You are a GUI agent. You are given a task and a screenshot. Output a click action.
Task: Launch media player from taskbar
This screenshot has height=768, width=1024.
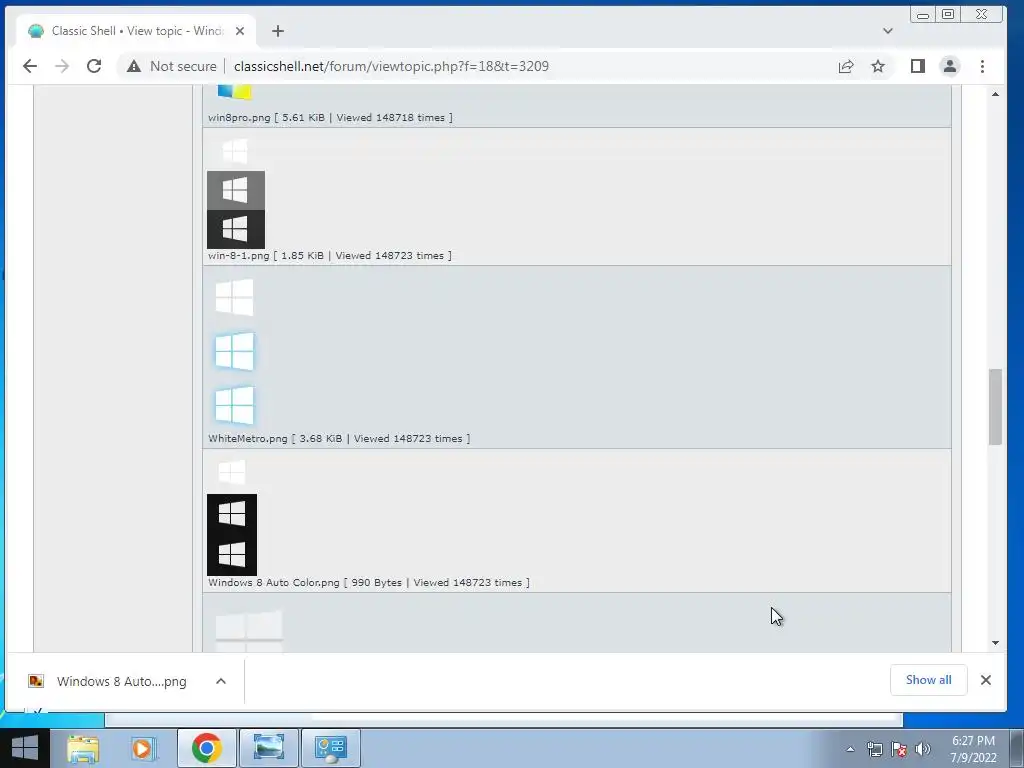click(142, 748)
